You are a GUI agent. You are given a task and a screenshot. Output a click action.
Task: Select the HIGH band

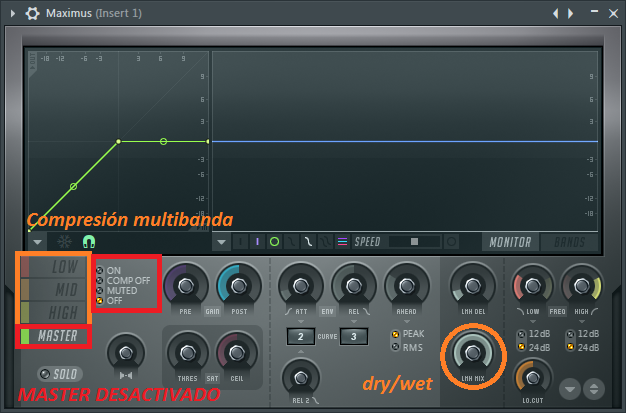(x=53, y=313)
